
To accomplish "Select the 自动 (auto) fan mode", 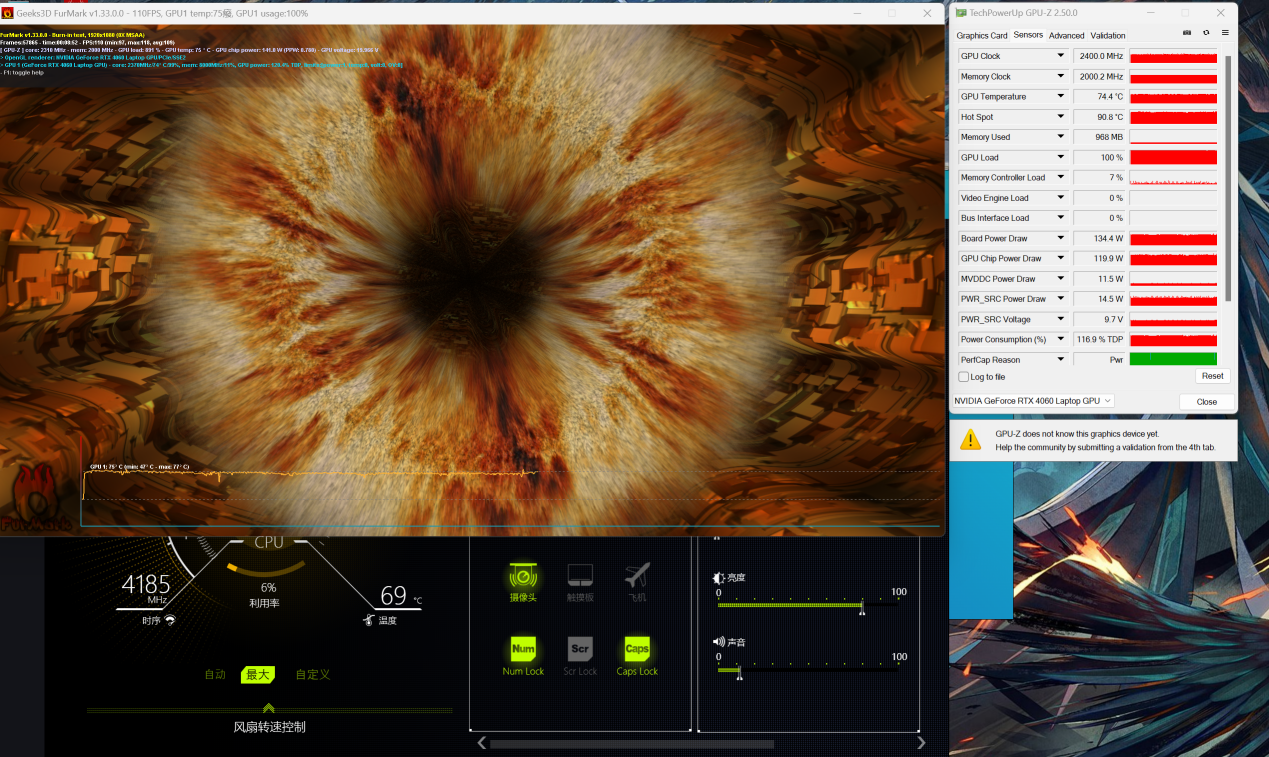I will tap(215, 675).
